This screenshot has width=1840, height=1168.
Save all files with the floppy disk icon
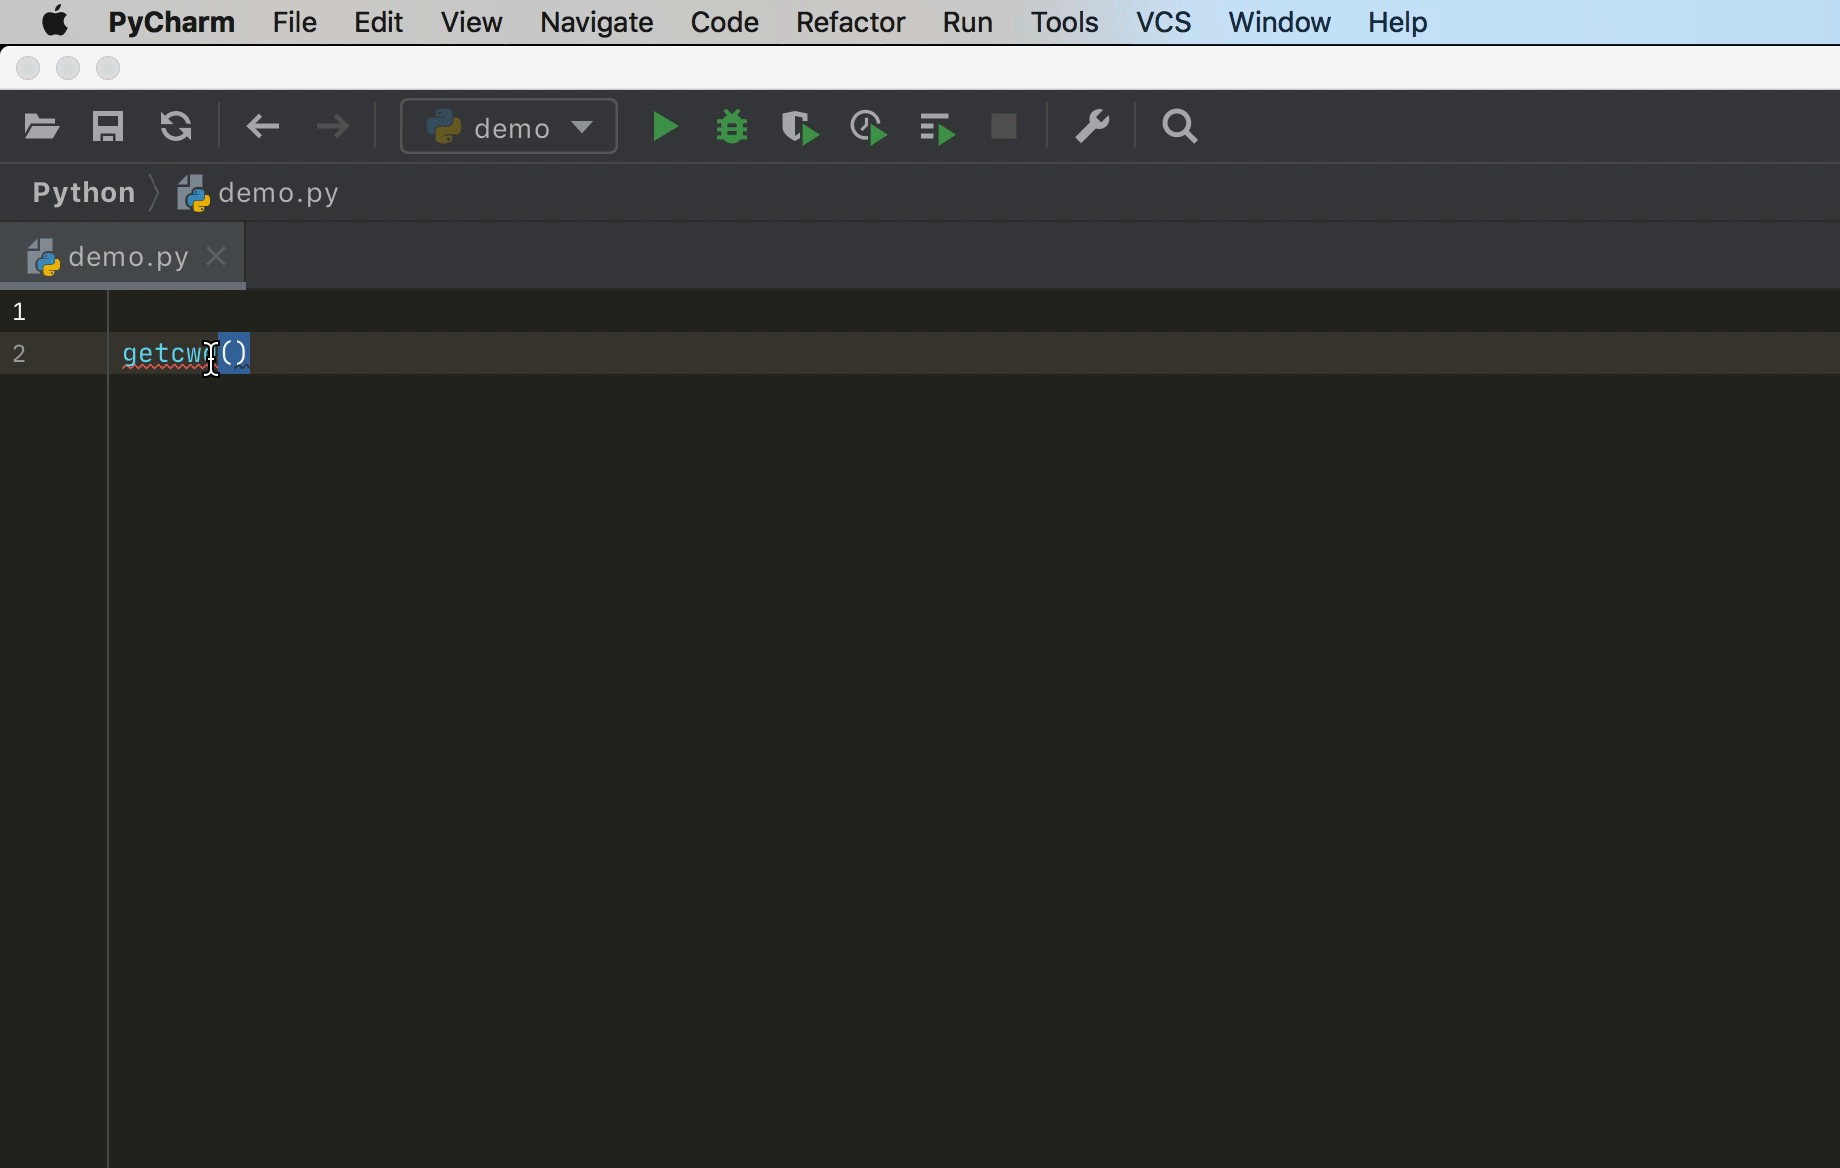[108, 127]
